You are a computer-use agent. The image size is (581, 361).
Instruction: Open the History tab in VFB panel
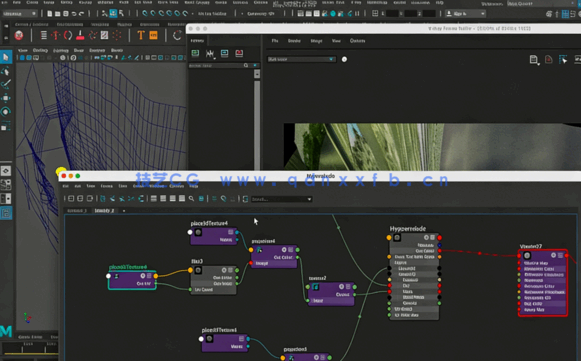click(x=197, y=41)
